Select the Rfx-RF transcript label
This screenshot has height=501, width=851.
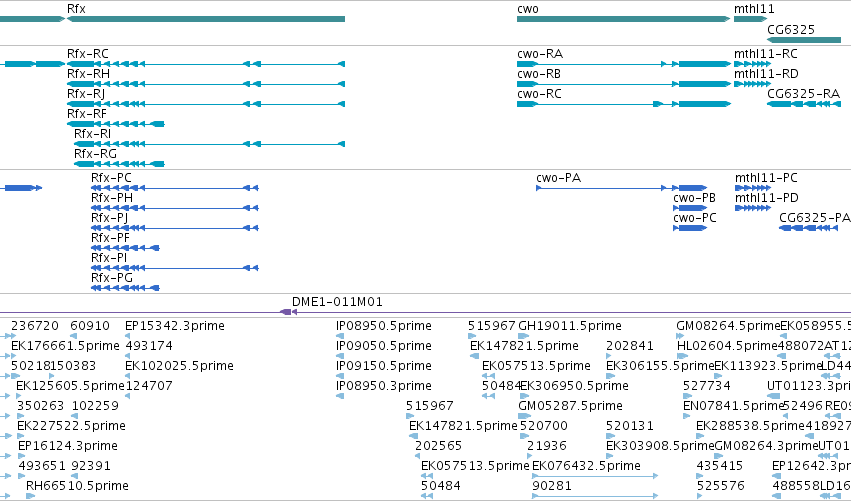click(x=87, y=114)
